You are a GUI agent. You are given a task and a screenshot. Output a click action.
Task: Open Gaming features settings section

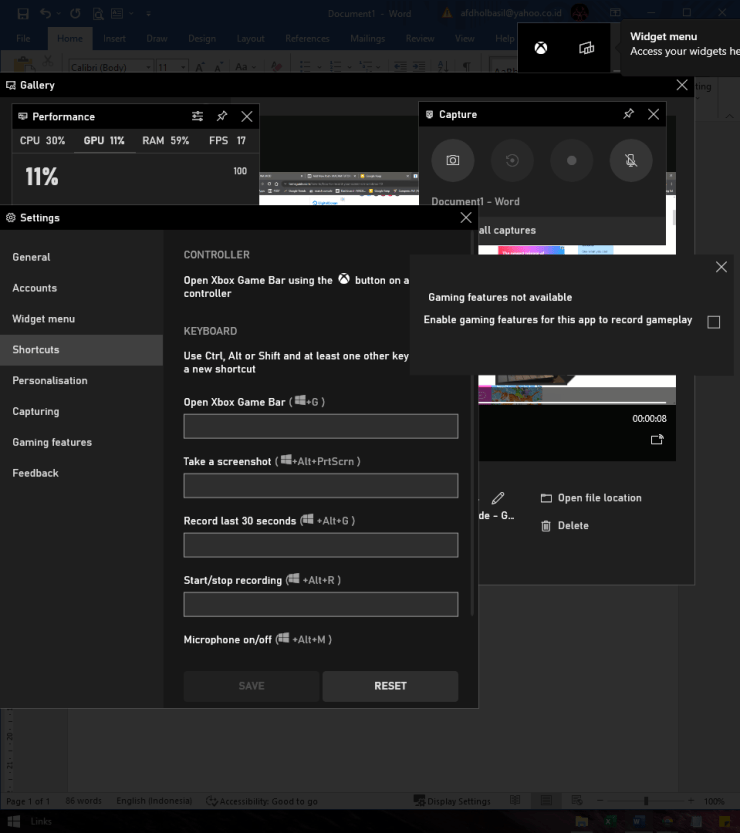tap(81, 442)
